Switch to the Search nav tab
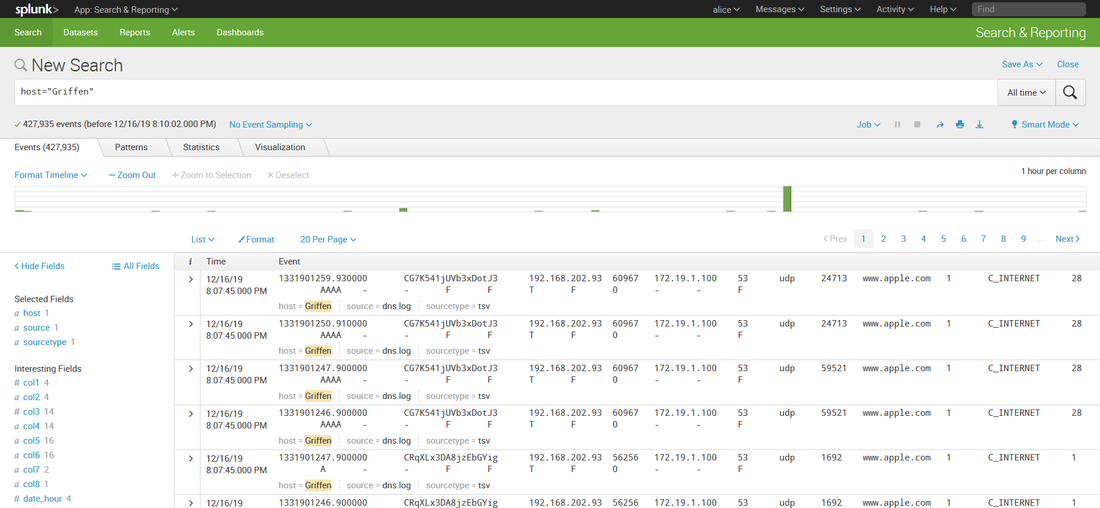The image size is (1100, 508). tap(28, 32)
